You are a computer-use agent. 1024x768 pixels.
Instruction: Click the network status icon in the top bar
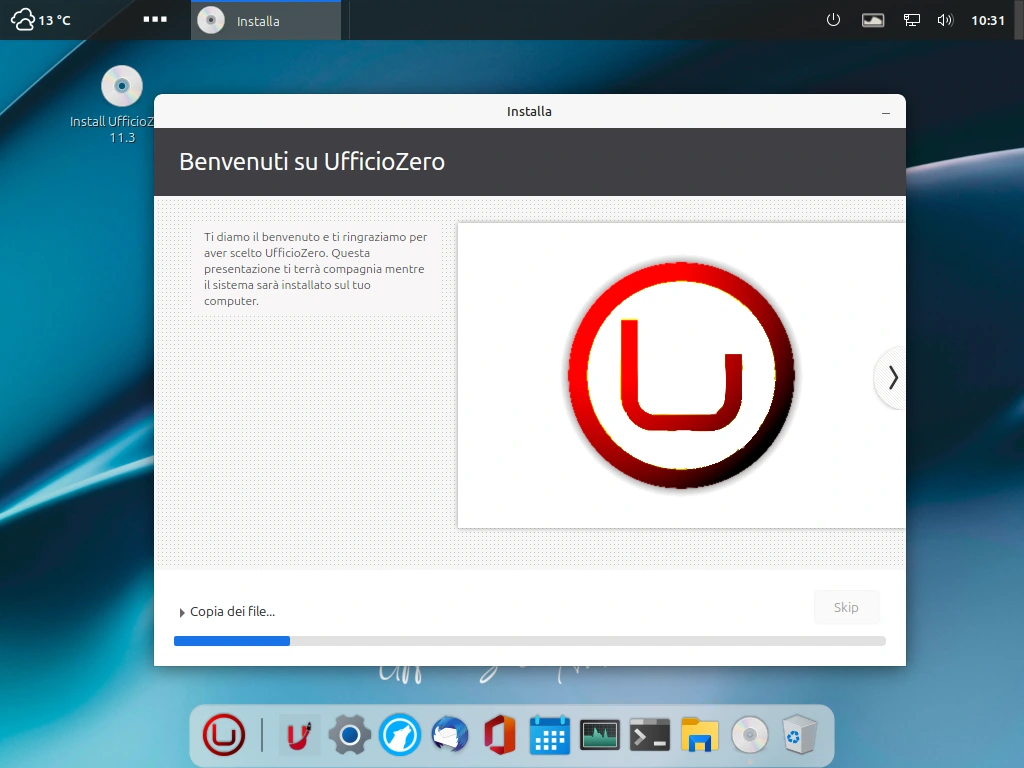click(x=911, y=19)
